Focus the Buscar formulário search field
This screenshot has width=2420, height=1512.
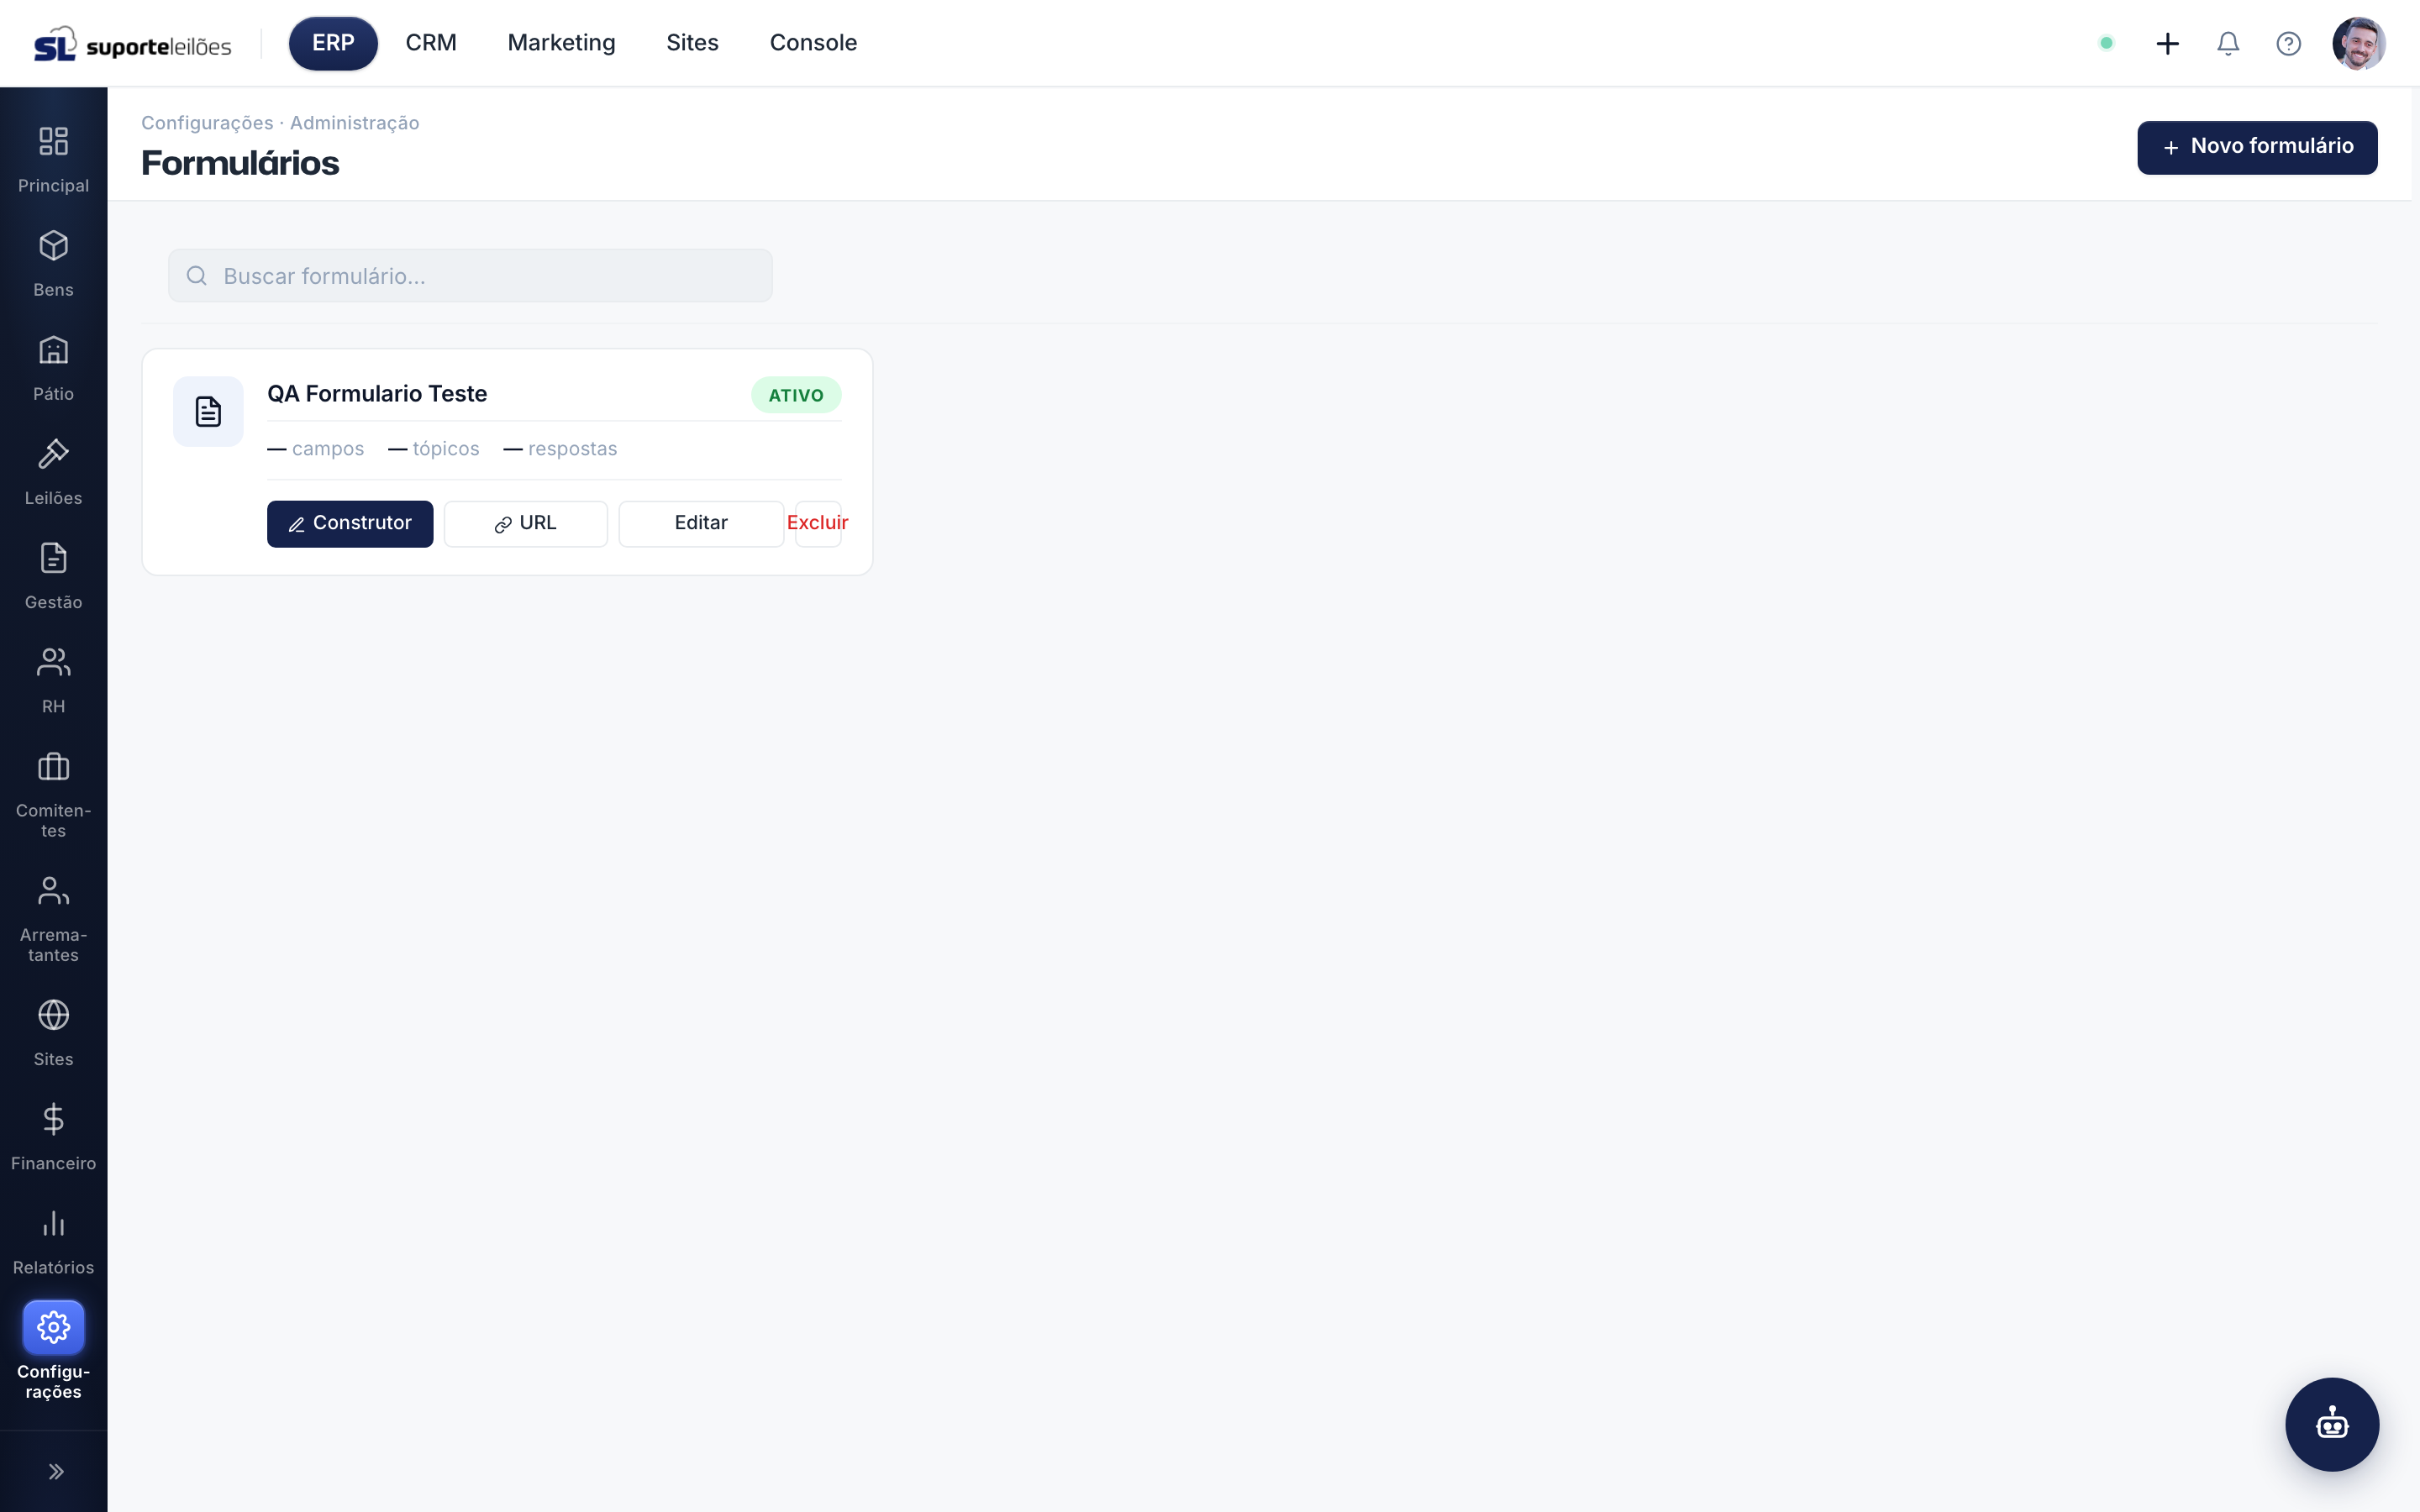coord(470,275)
